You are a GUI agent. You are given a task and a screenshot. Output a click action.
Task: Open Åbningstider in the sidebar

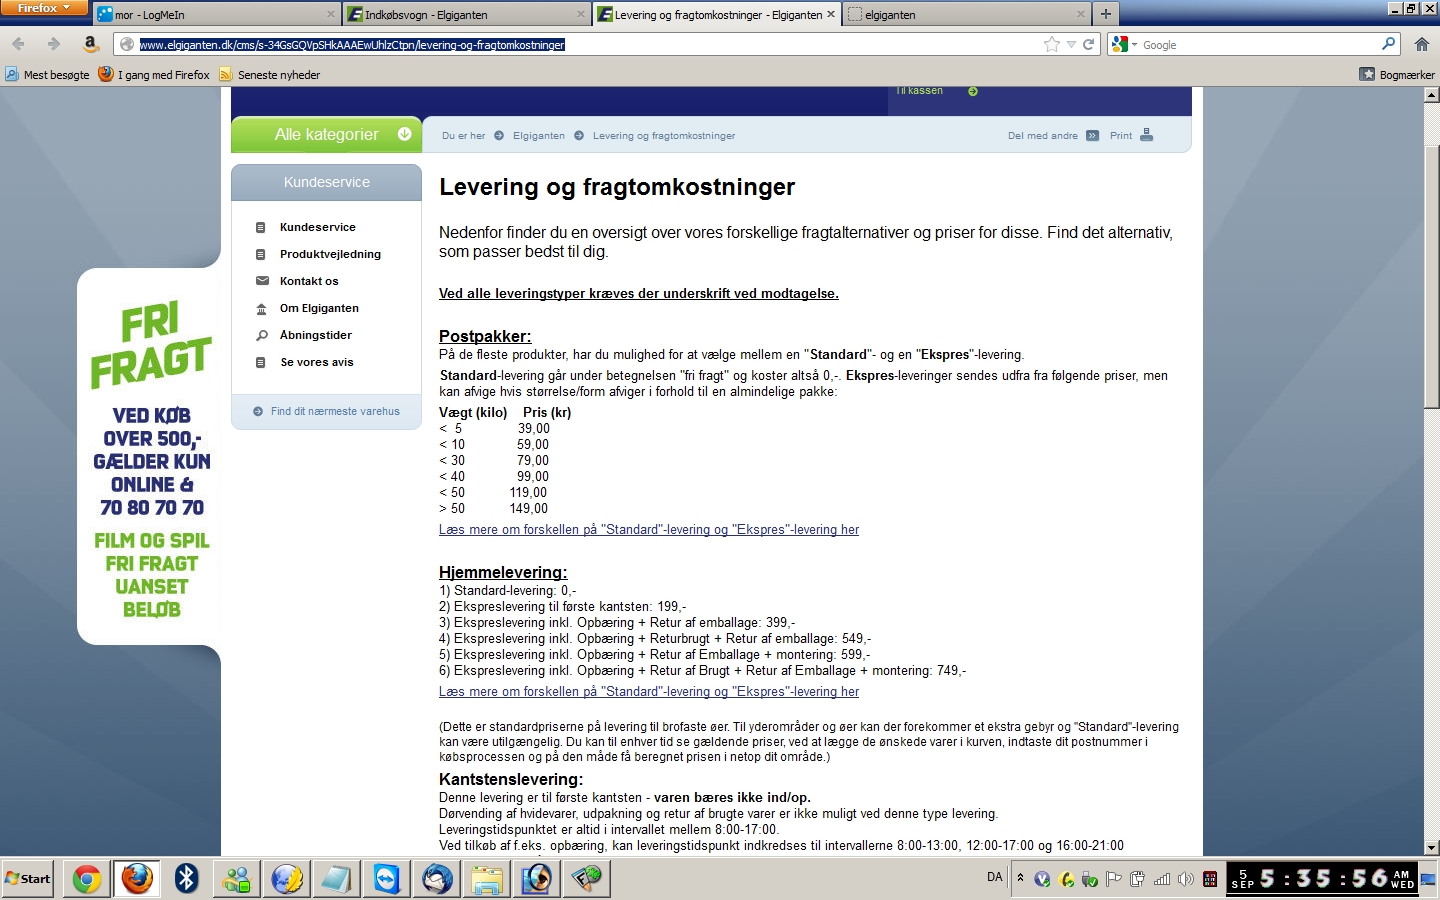pos(316,335)
